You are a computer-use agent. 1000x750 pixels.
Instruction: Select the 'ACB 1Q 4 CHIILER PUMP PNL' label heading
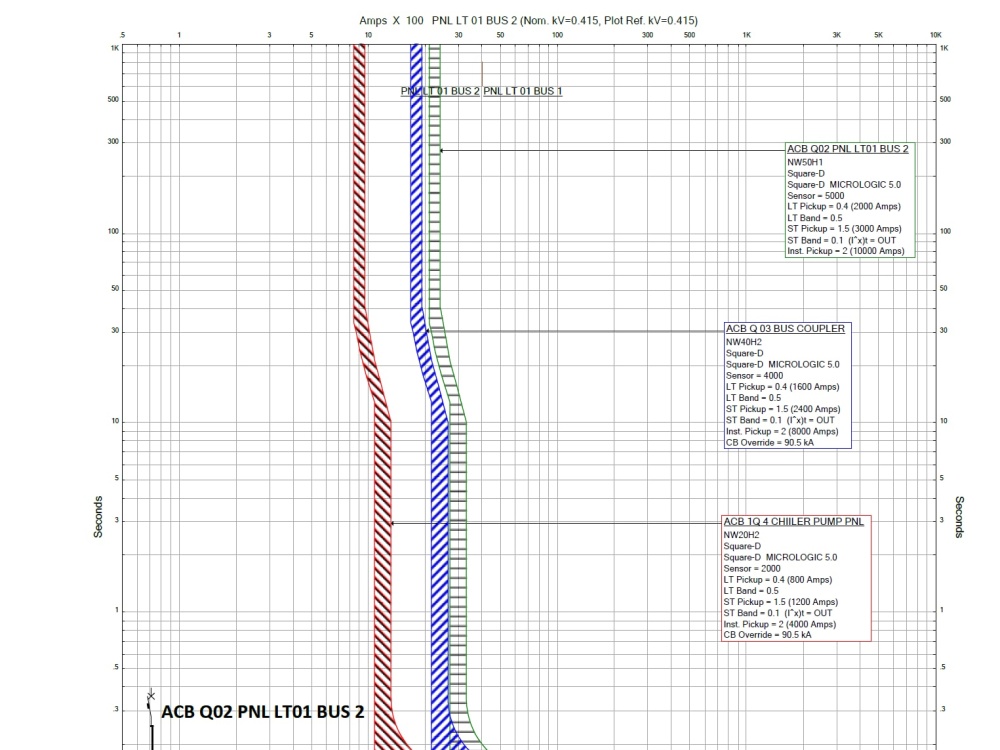pos(793,522)
